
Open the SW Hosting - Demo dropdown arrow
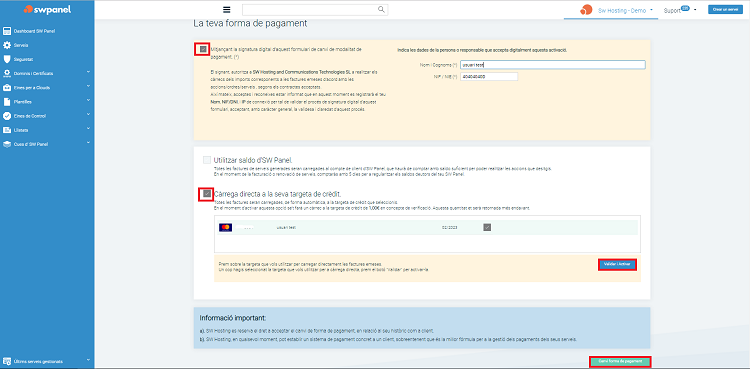point(651,10)
